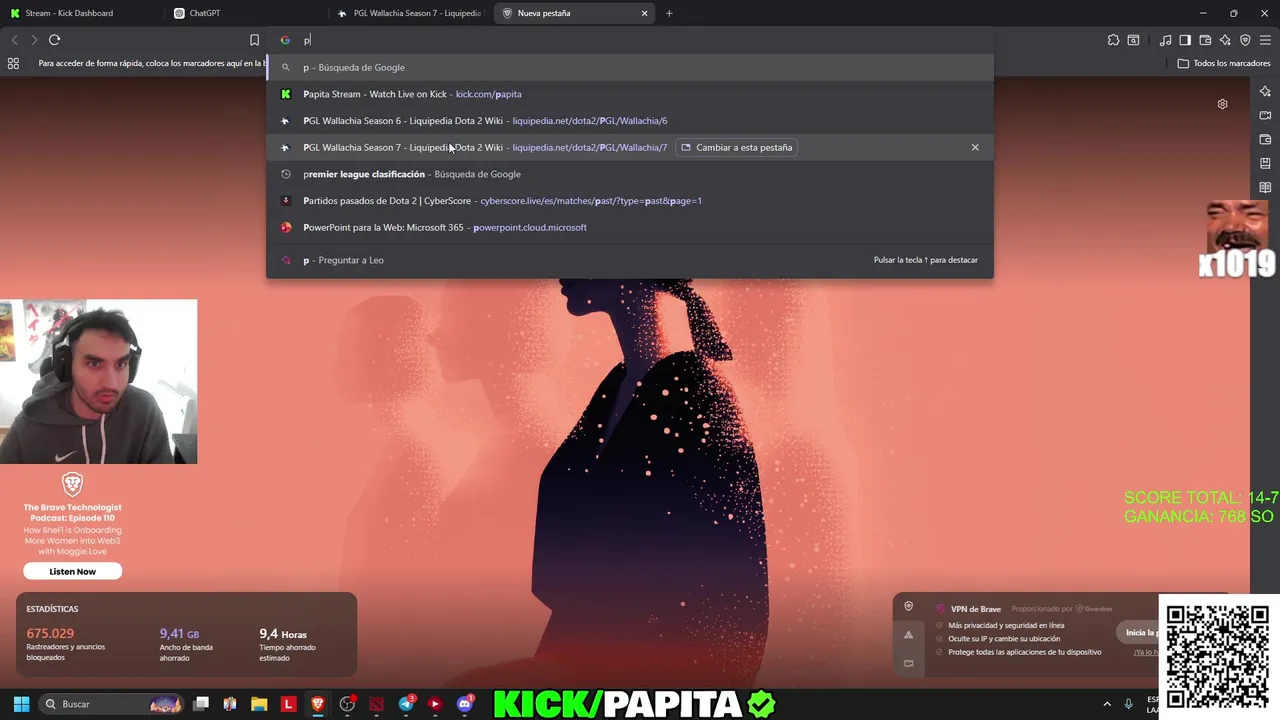Open the tab search icon in the toolbar

point(1133,40)
